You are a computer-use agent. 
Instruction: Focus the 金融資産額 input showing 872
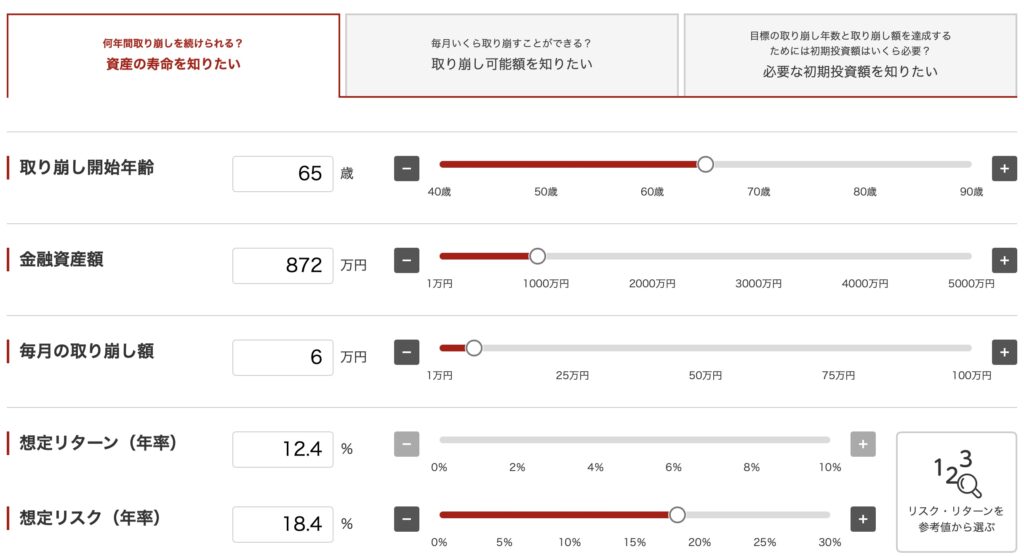(x=283, y=266)
